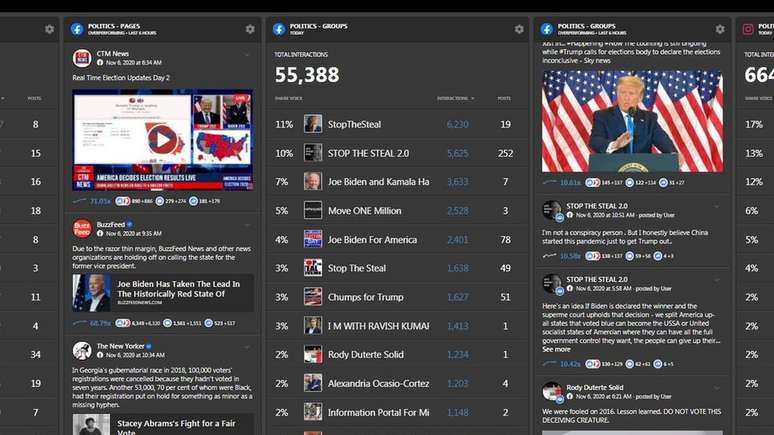The width and height of the screenshot is (774, 435).
Task: Expand options chevron on CTM News post
Action: click(x=247, y=54)
